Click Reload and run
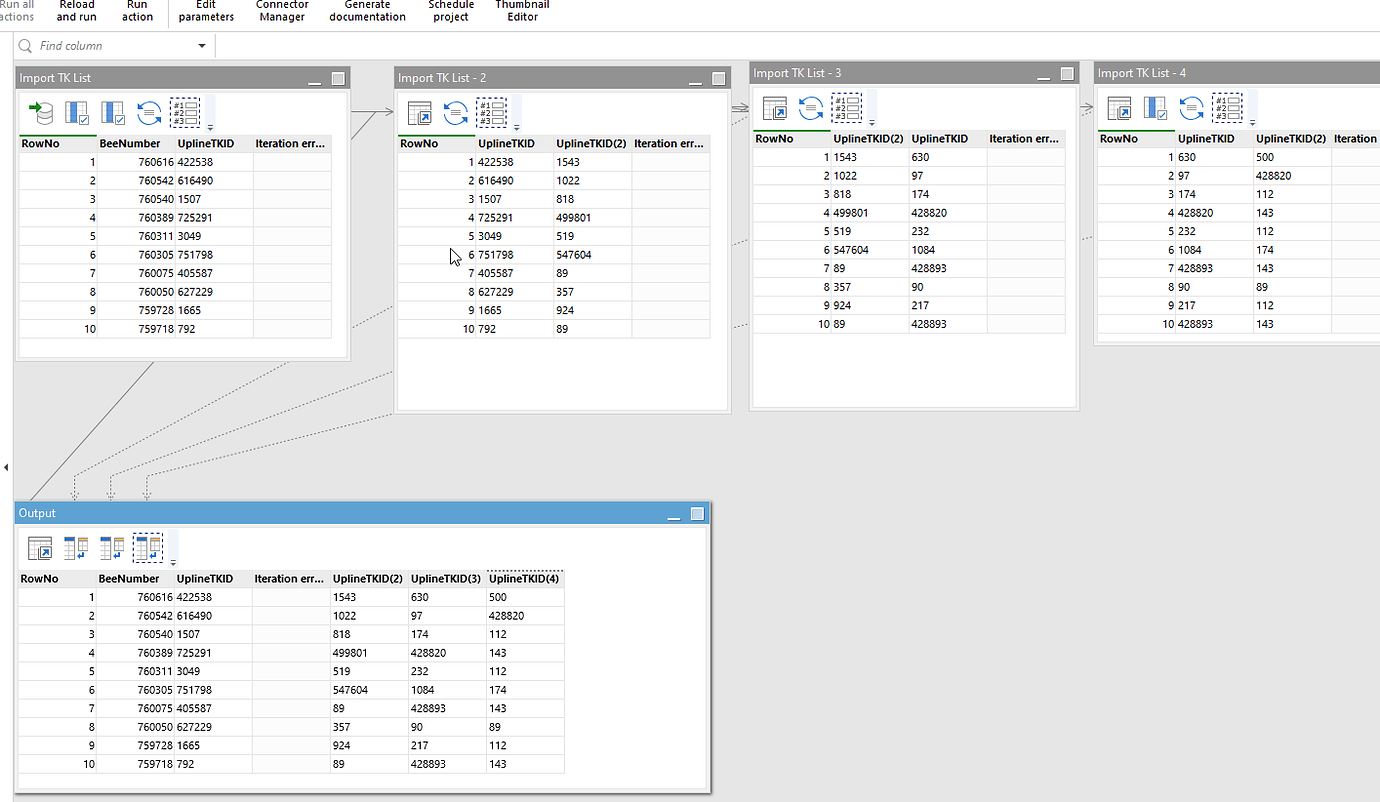This screenshot has width=1380, height=802. coord(77,11)
